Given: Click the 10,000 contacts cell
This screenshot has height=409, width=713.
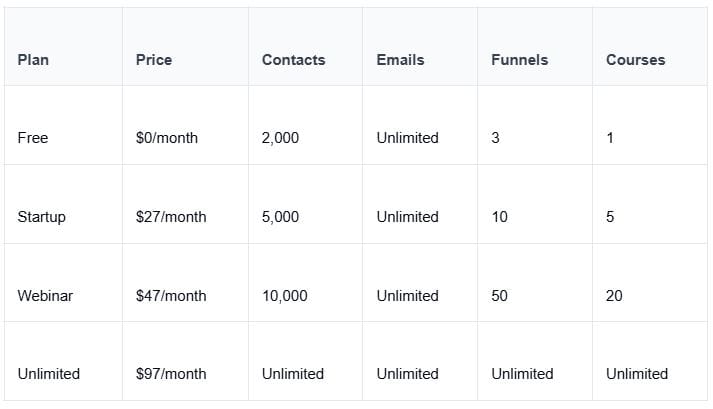Looking at the screenshot, I should (x=284, y=296).
